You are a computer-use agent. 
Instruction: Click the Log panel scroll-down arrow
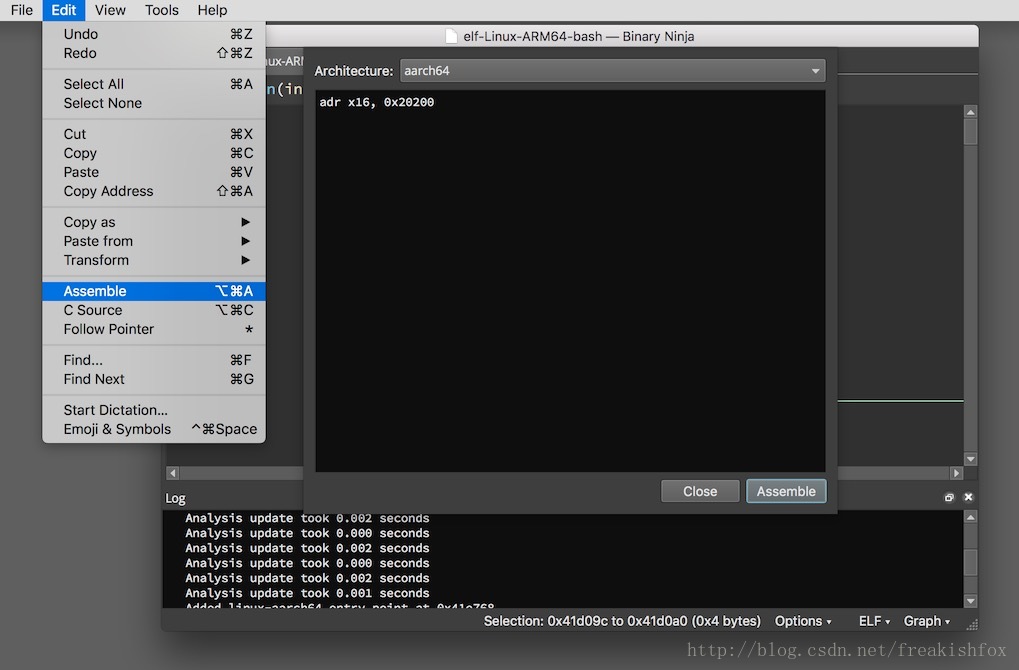[970, 601]
